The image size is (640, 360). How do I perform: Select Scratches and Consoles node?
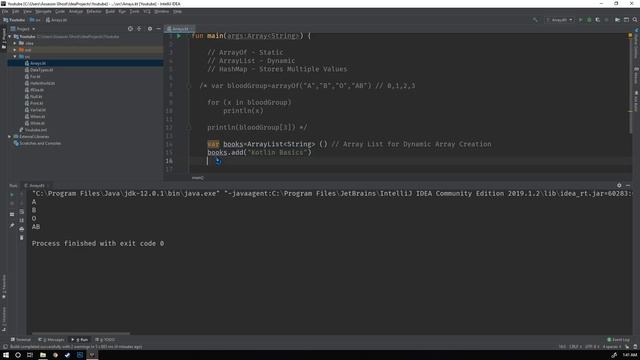click(37, 143)
